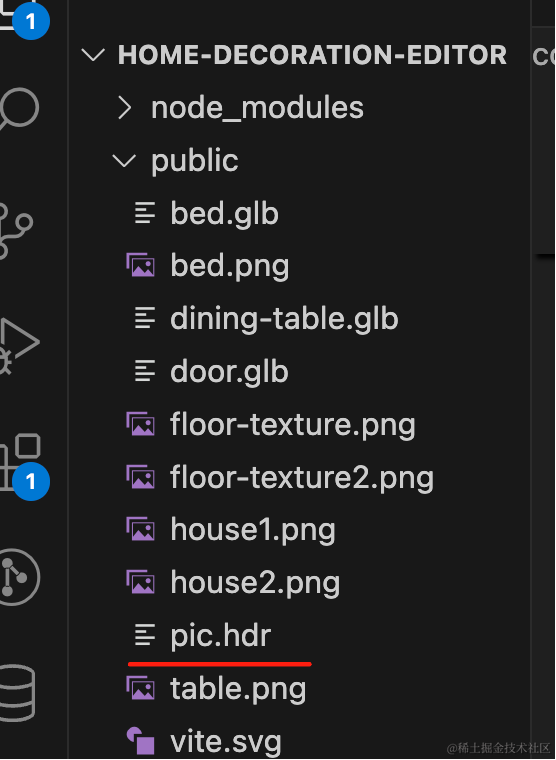
Task: Expand the node_modules folder
Action: point(257,108)
